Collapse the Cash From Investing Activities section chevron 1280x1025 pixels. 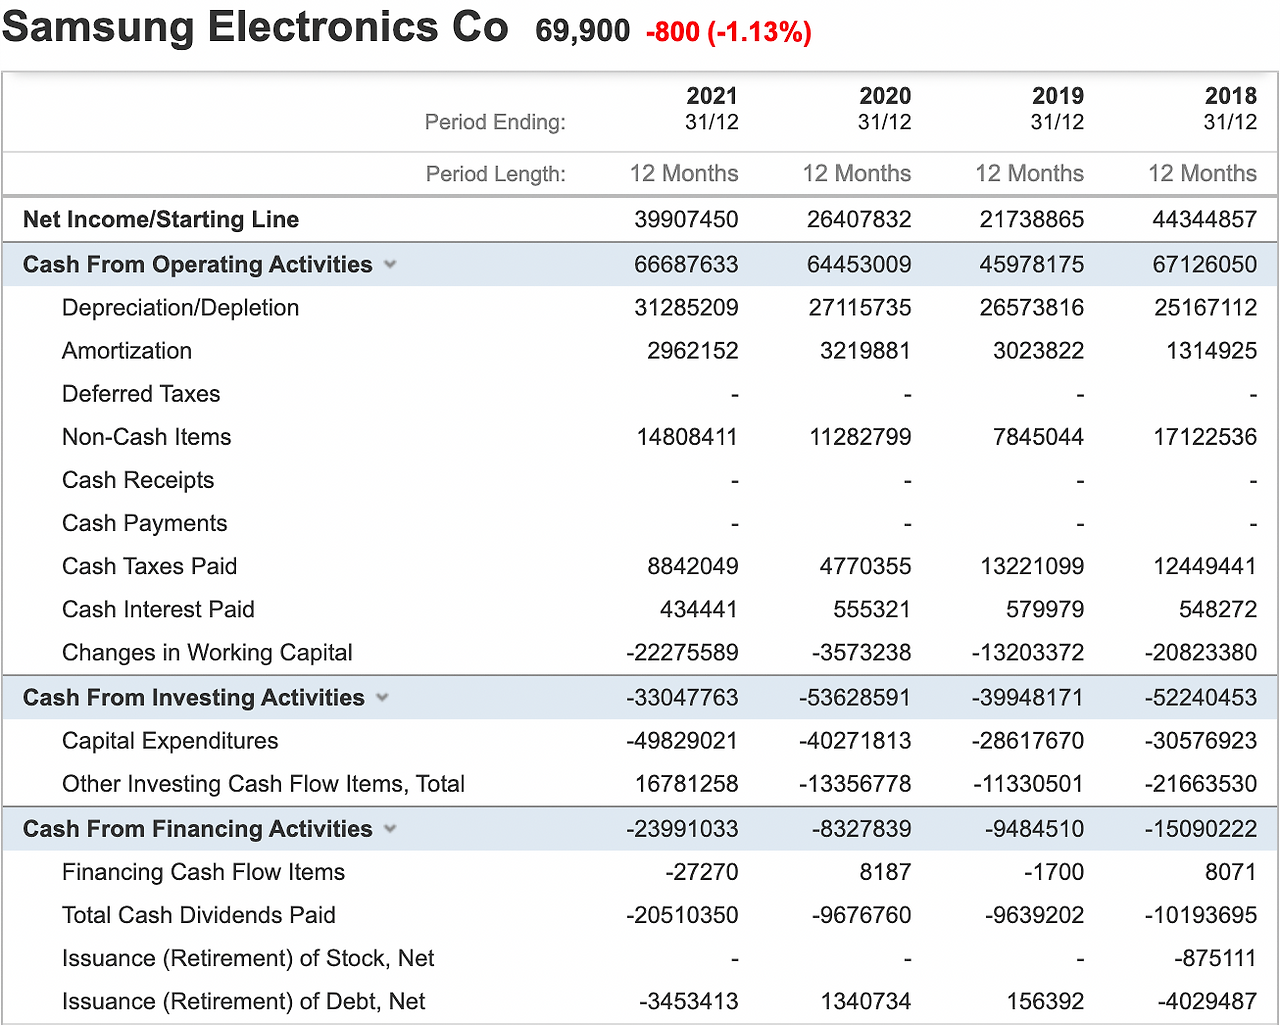tap(382, 698)
